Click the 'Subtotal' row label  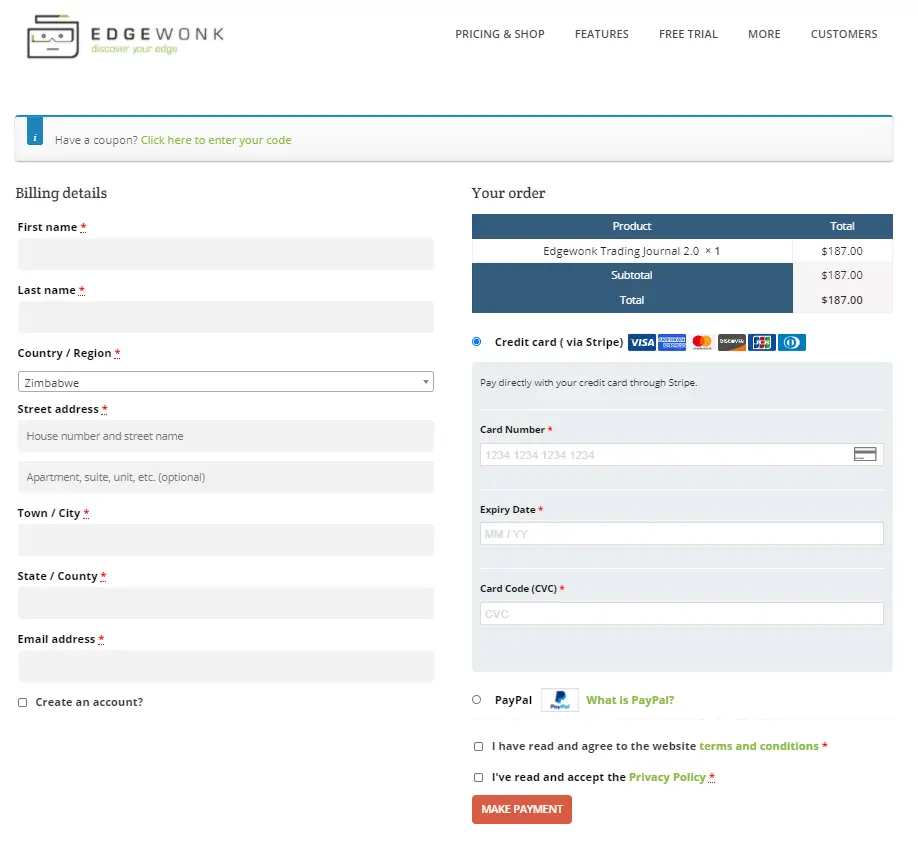click(632, 275)
